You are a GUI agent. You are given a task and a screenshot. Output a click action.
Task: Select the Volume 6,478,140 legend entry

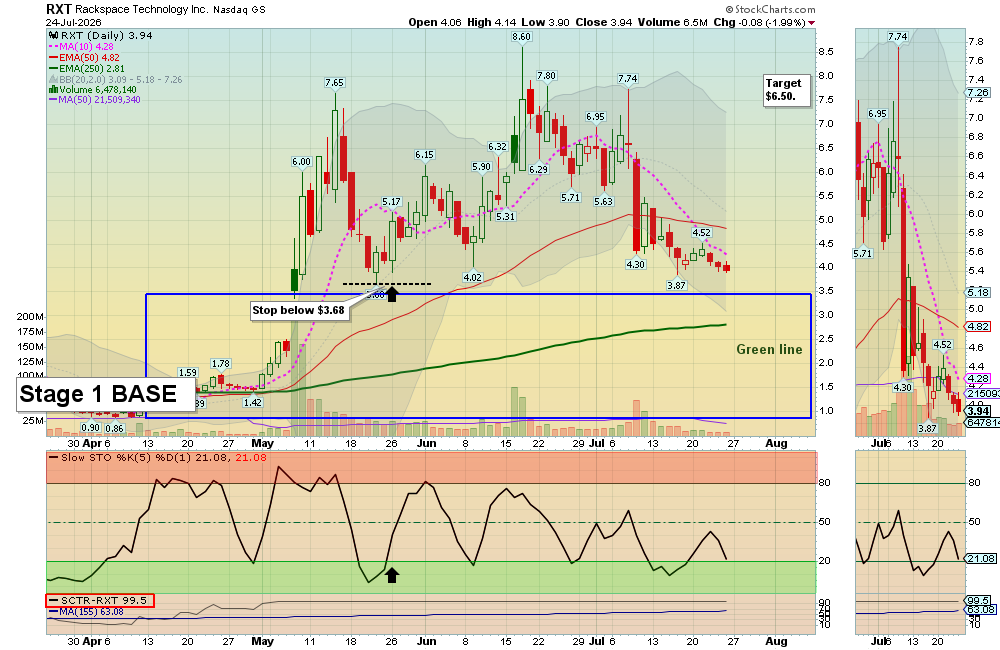(x=92, y=90)
